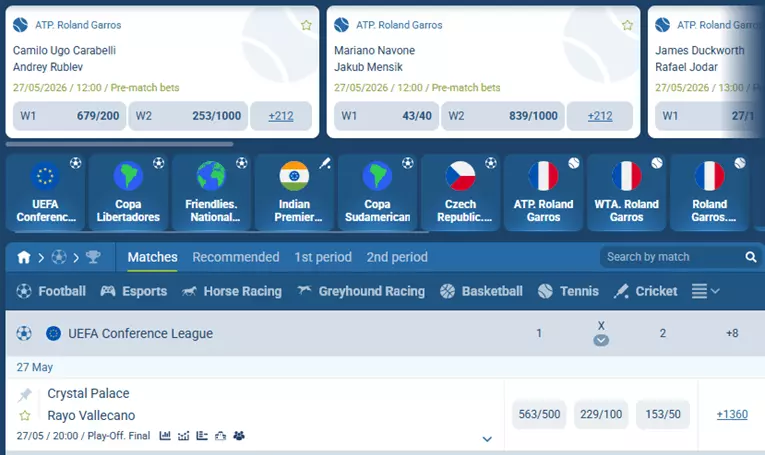The height and width of the screenshot is (455, 765).
Task: Favorite the Carabelli vs Rublev match star
Action: tap(306, 25)
